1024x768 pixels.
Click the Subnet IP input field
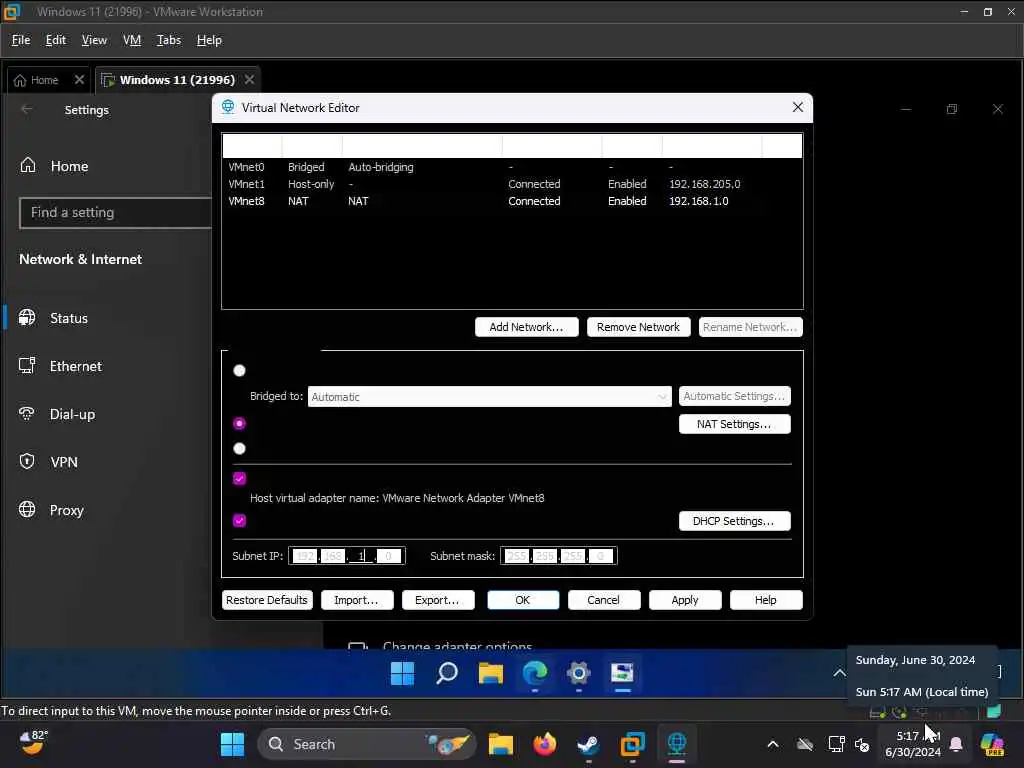[x=347, y=556]
